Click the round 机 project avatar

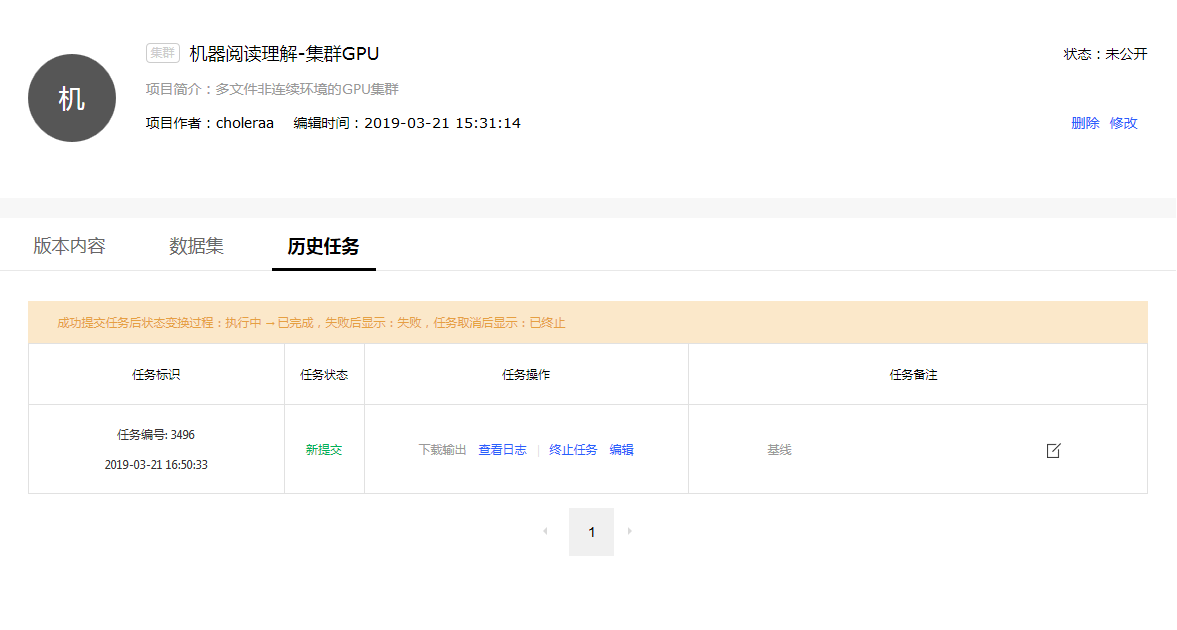(72, 98)
